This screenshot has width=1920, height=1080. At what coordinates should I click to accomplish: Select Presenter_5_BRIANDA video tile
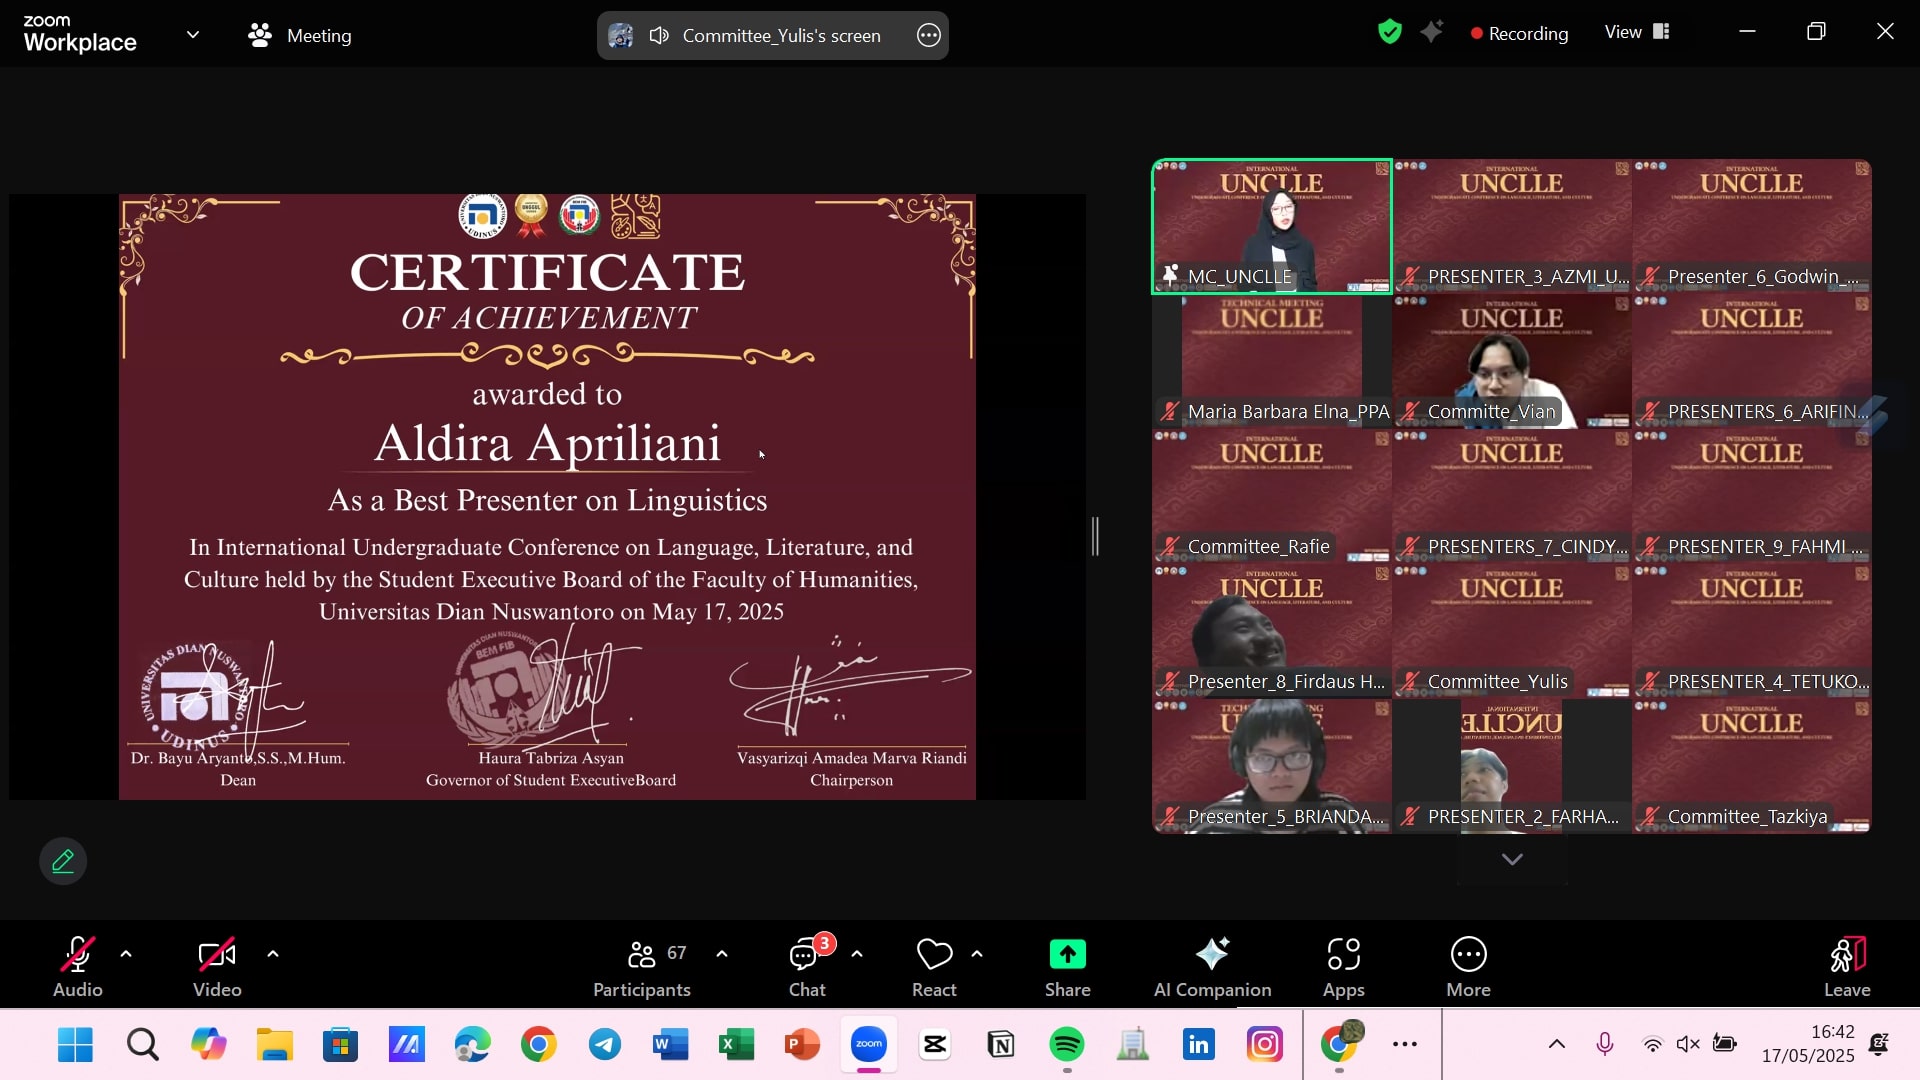click(1272, 767)
